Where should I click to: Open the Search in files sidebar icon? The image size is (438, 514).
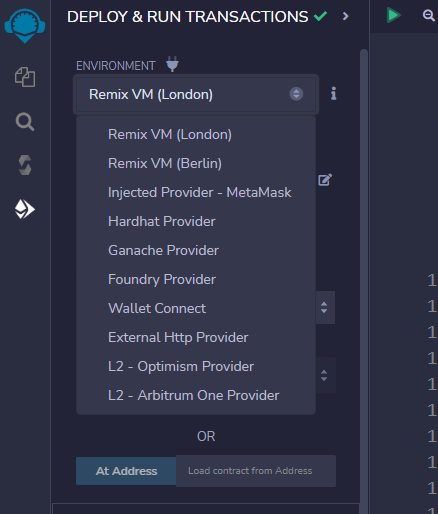[x=25, y=122]
